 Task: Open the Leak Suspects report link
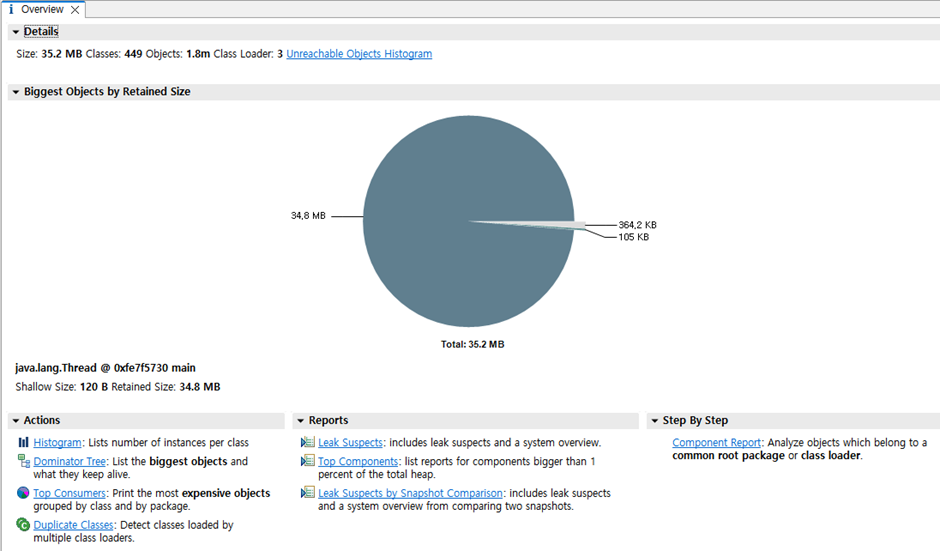(351, 442)
